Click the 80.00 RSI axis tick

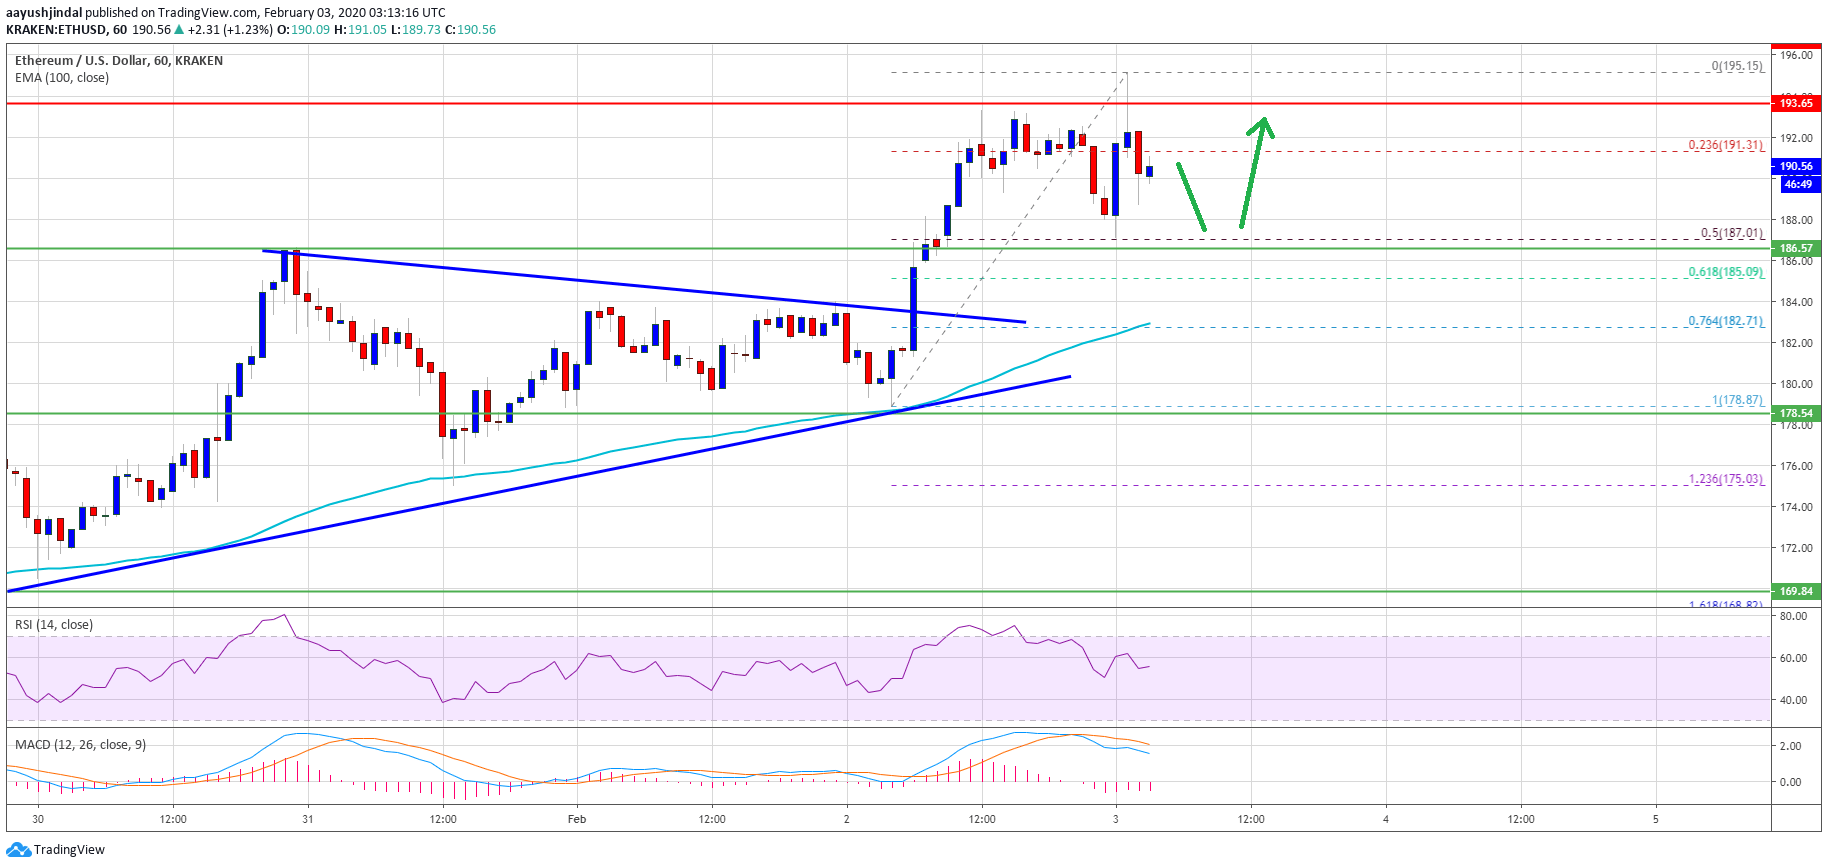point(1793,616)
